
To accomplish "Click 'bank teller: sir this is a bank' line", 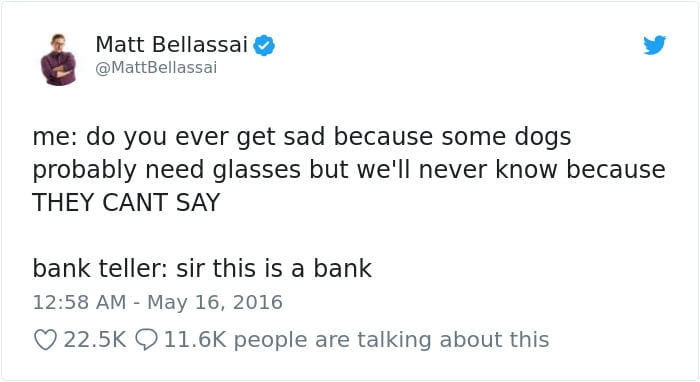I will [202, 268].
